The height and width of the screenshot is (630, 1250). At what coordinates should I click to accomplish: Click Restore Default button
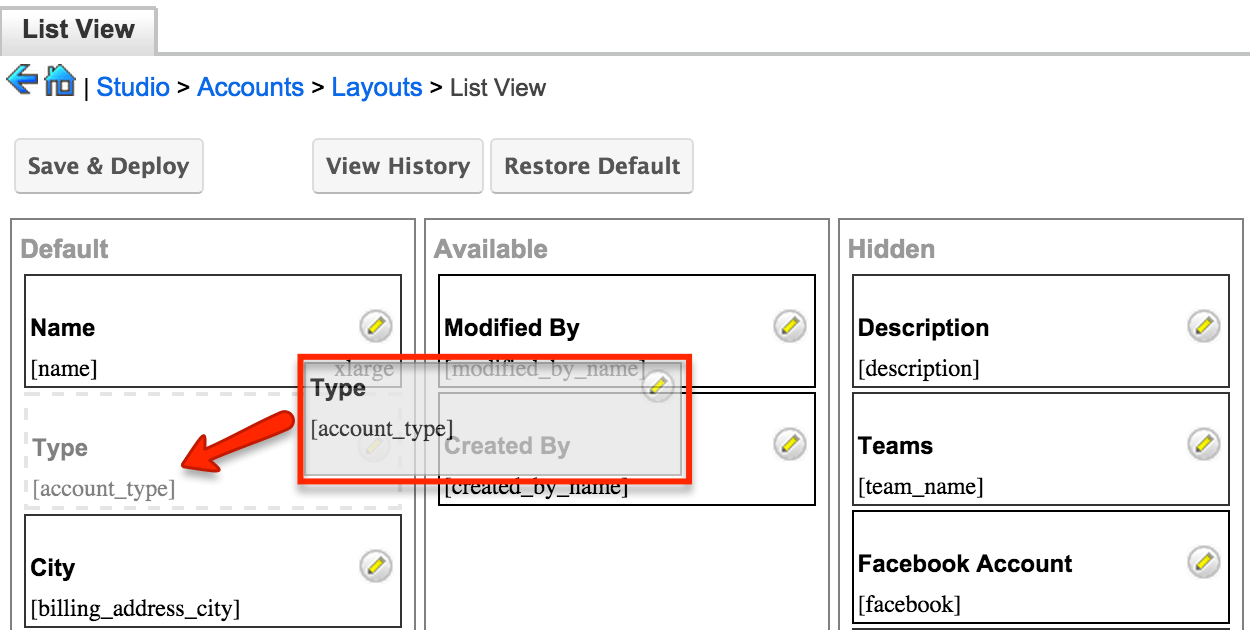[592, 166]
